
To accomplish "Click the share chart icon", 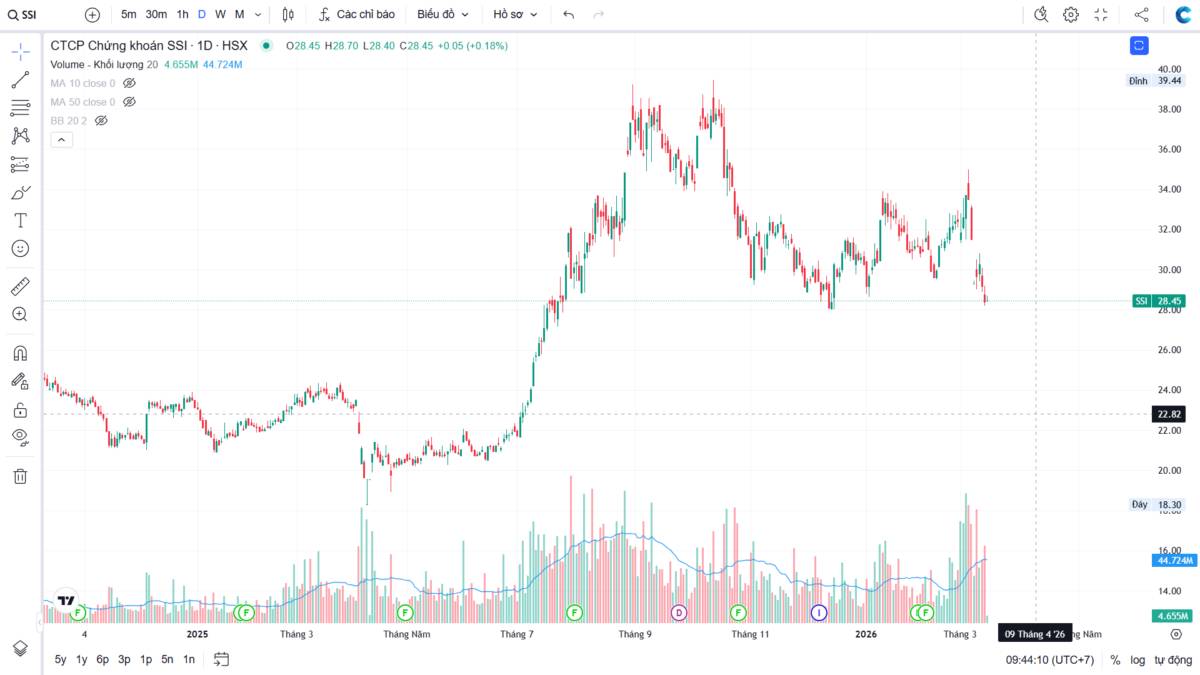I will click(1141, 15).
